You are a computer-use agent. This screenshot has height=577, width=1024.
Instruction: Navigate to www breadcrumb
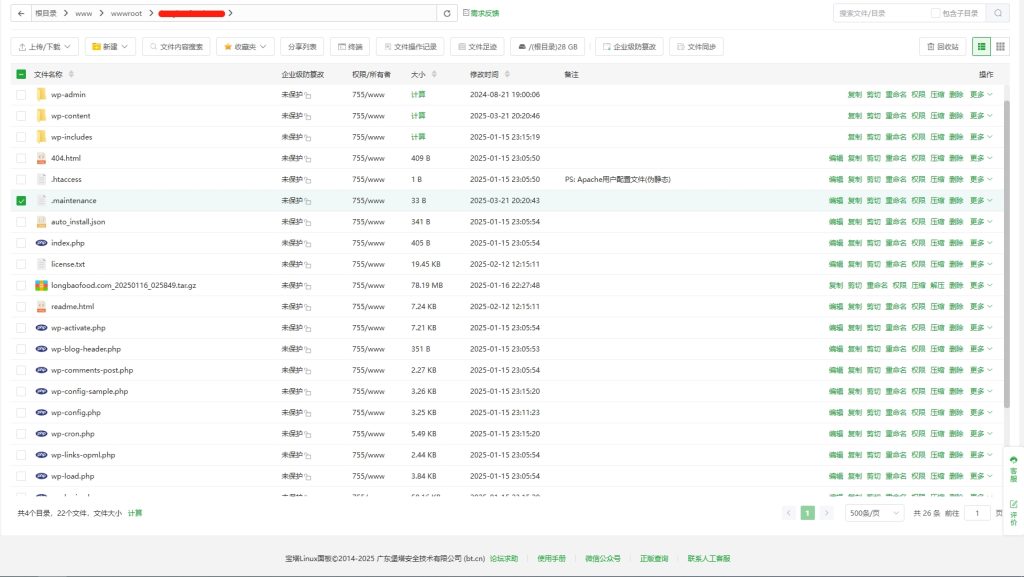tap(84, 13)
